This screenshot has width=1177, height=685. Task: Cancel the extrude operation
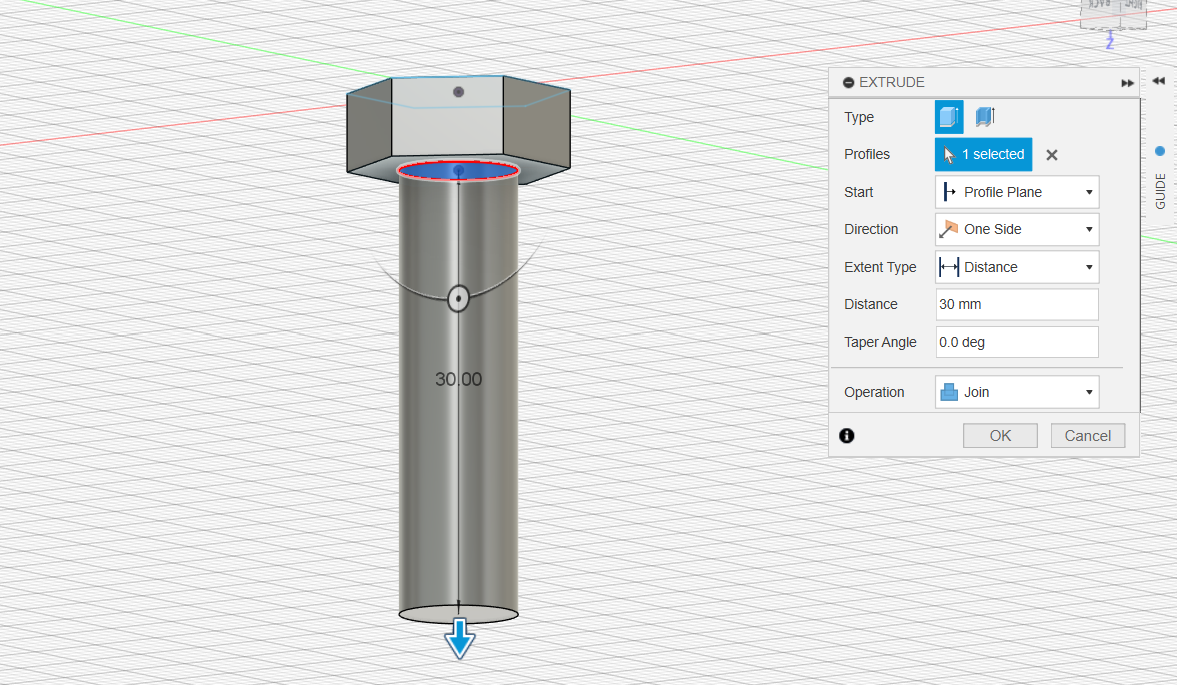click(x=1088, y=436)
